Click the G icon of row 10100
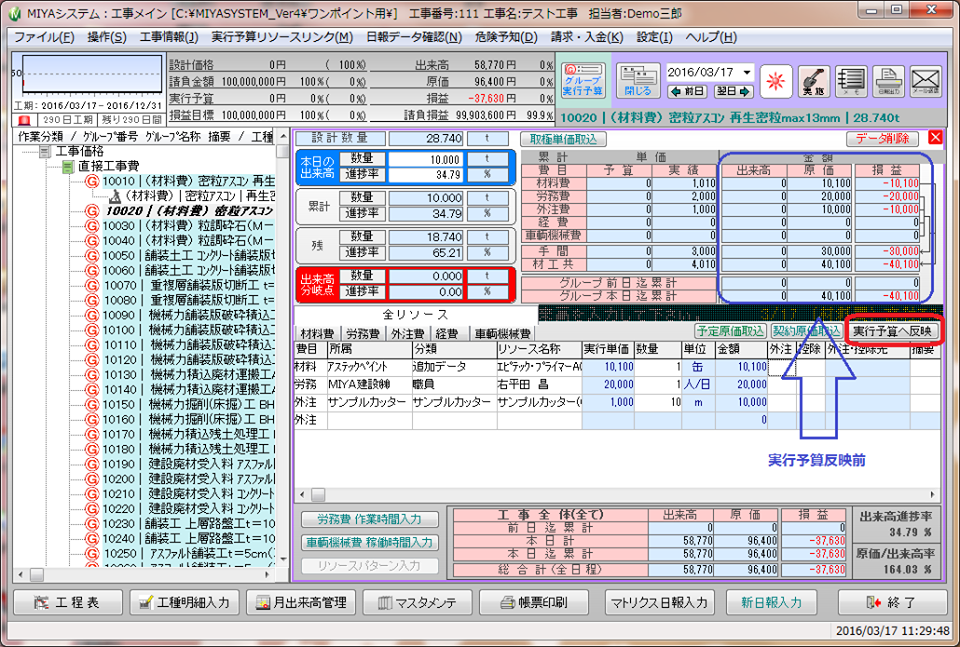Screen dimensions: 960x647 pyautogui.click(x=91, y=330)
